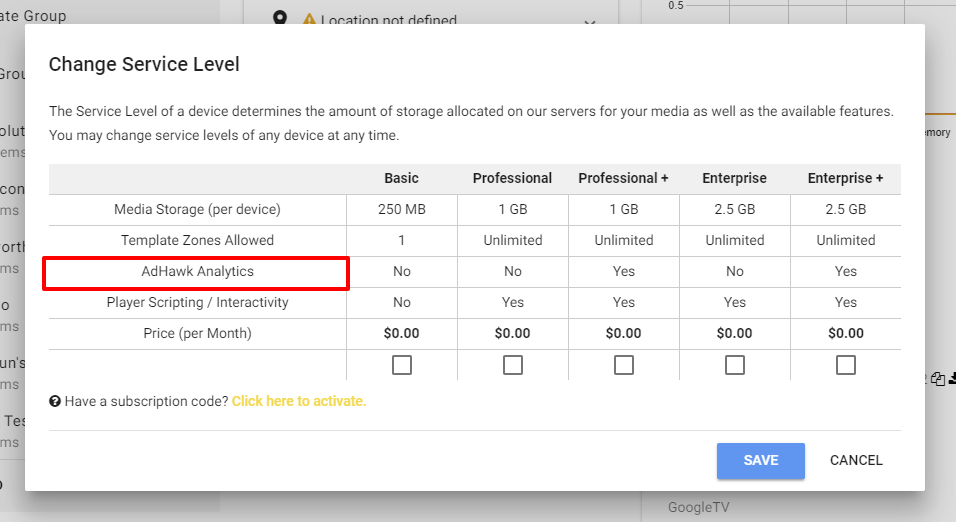Click the Enterprise column header
This screenshot has height=522, width=956.
(x=734, y=178)
